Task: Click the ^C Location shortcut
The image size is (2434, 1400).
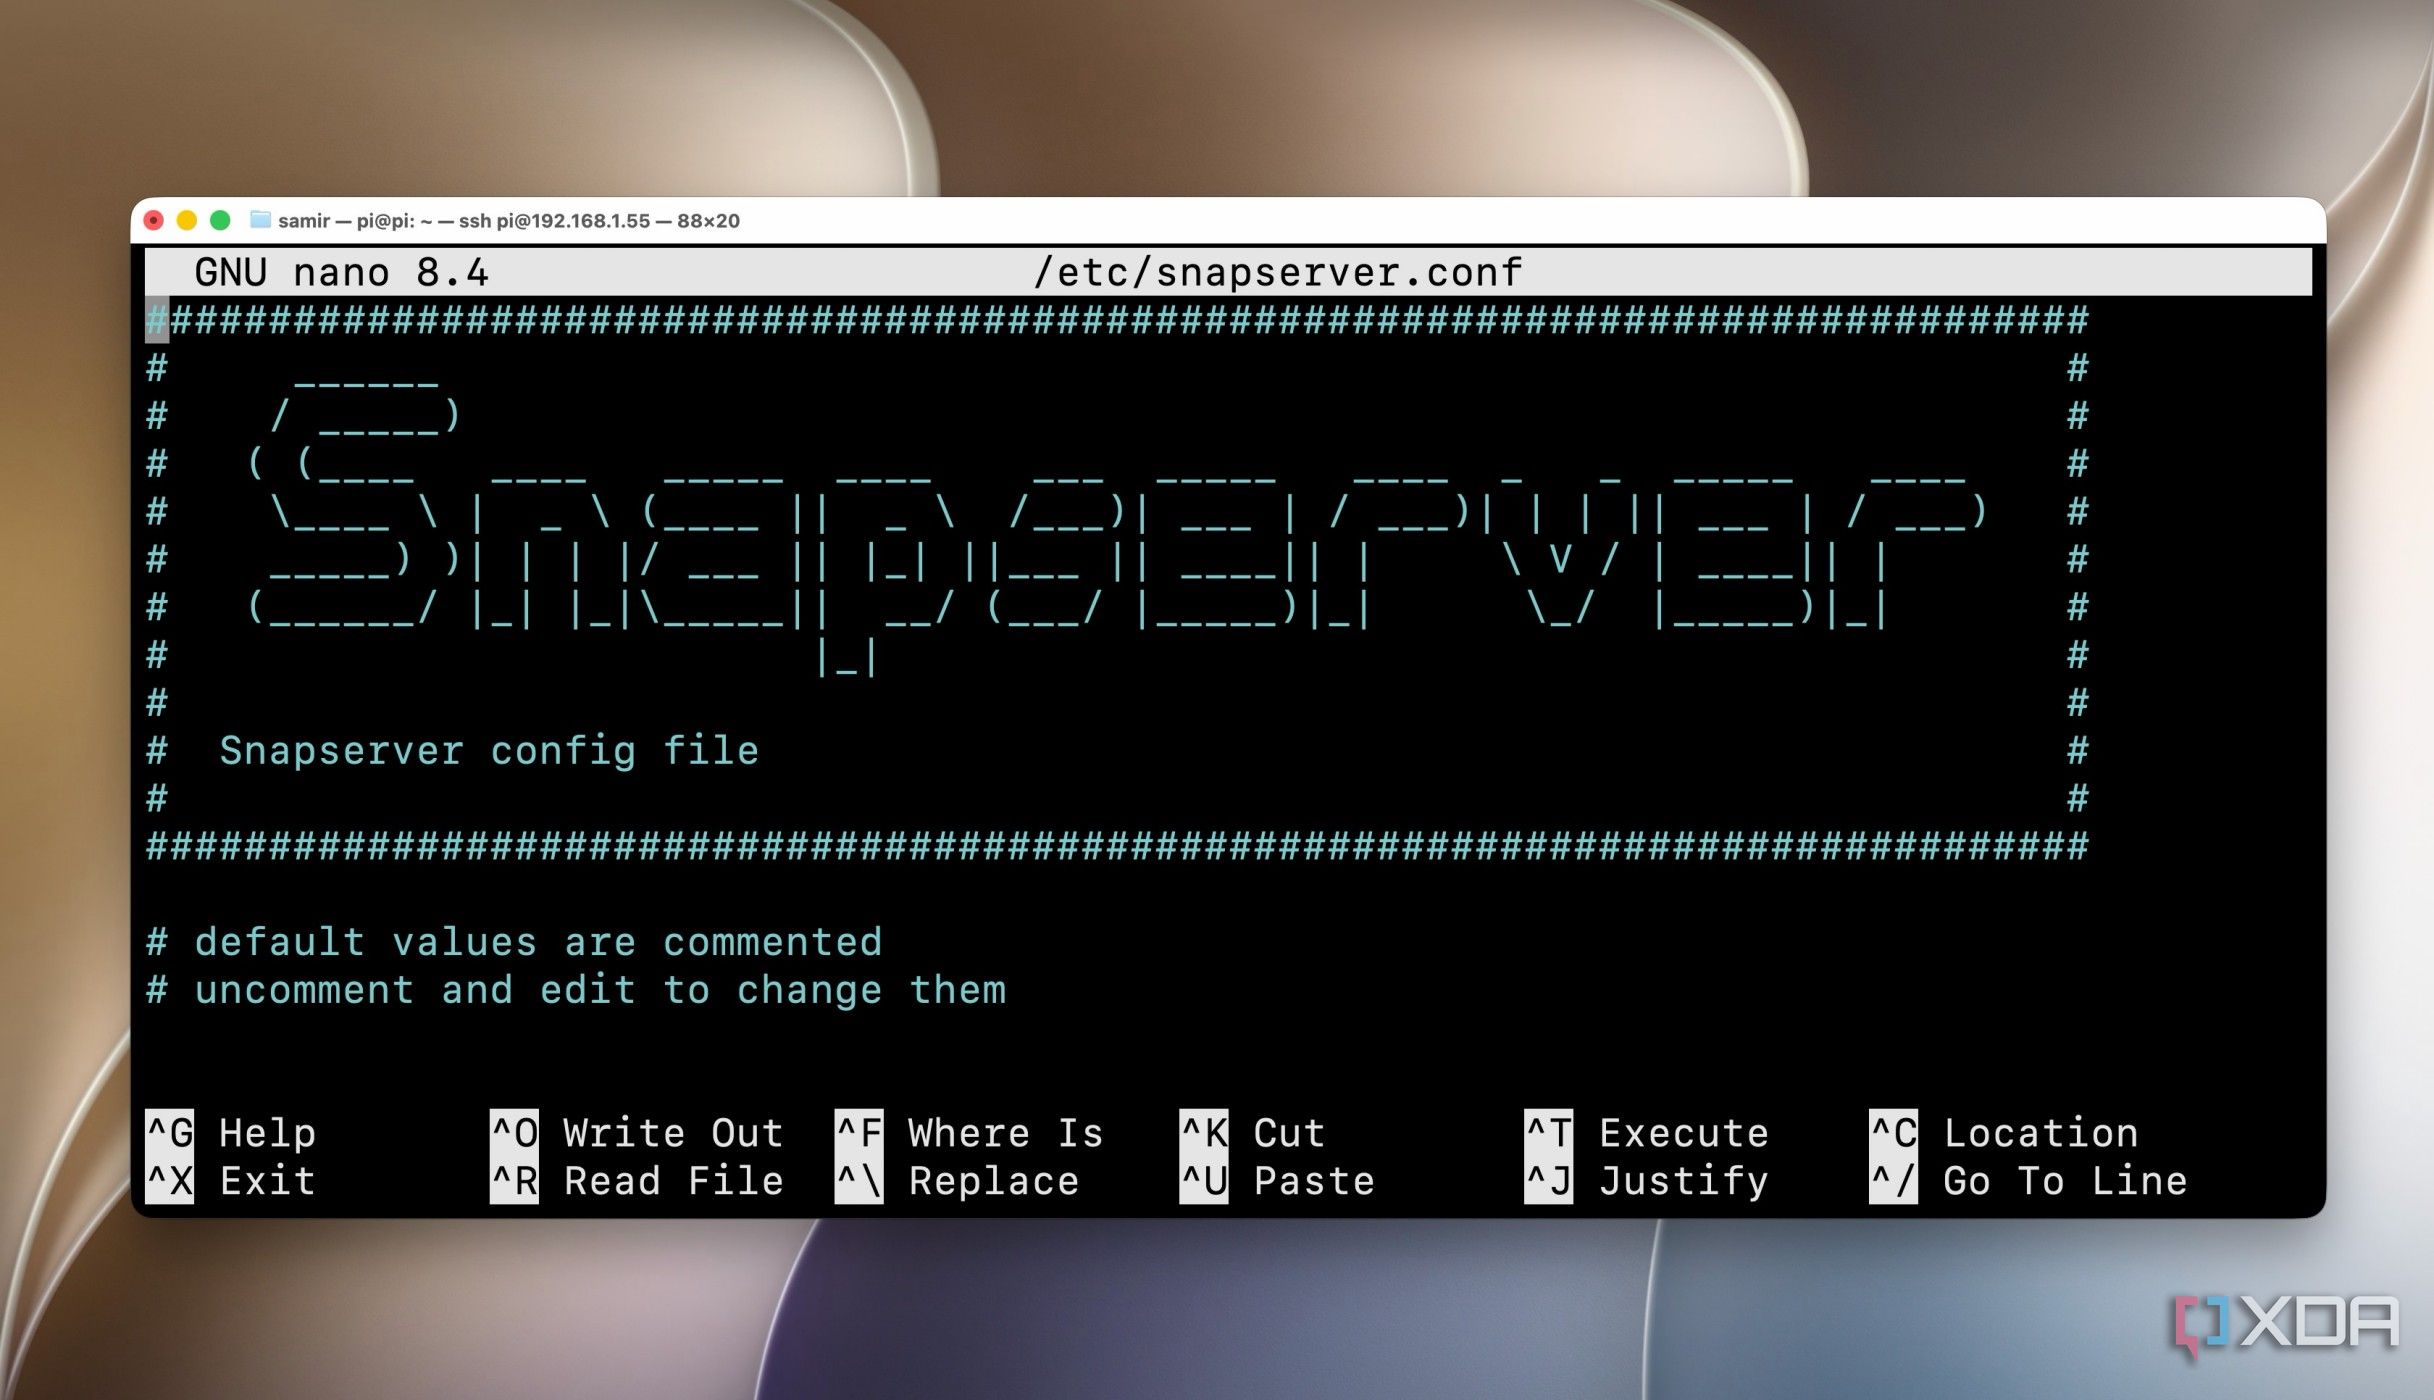Action: (2004, 1133)
